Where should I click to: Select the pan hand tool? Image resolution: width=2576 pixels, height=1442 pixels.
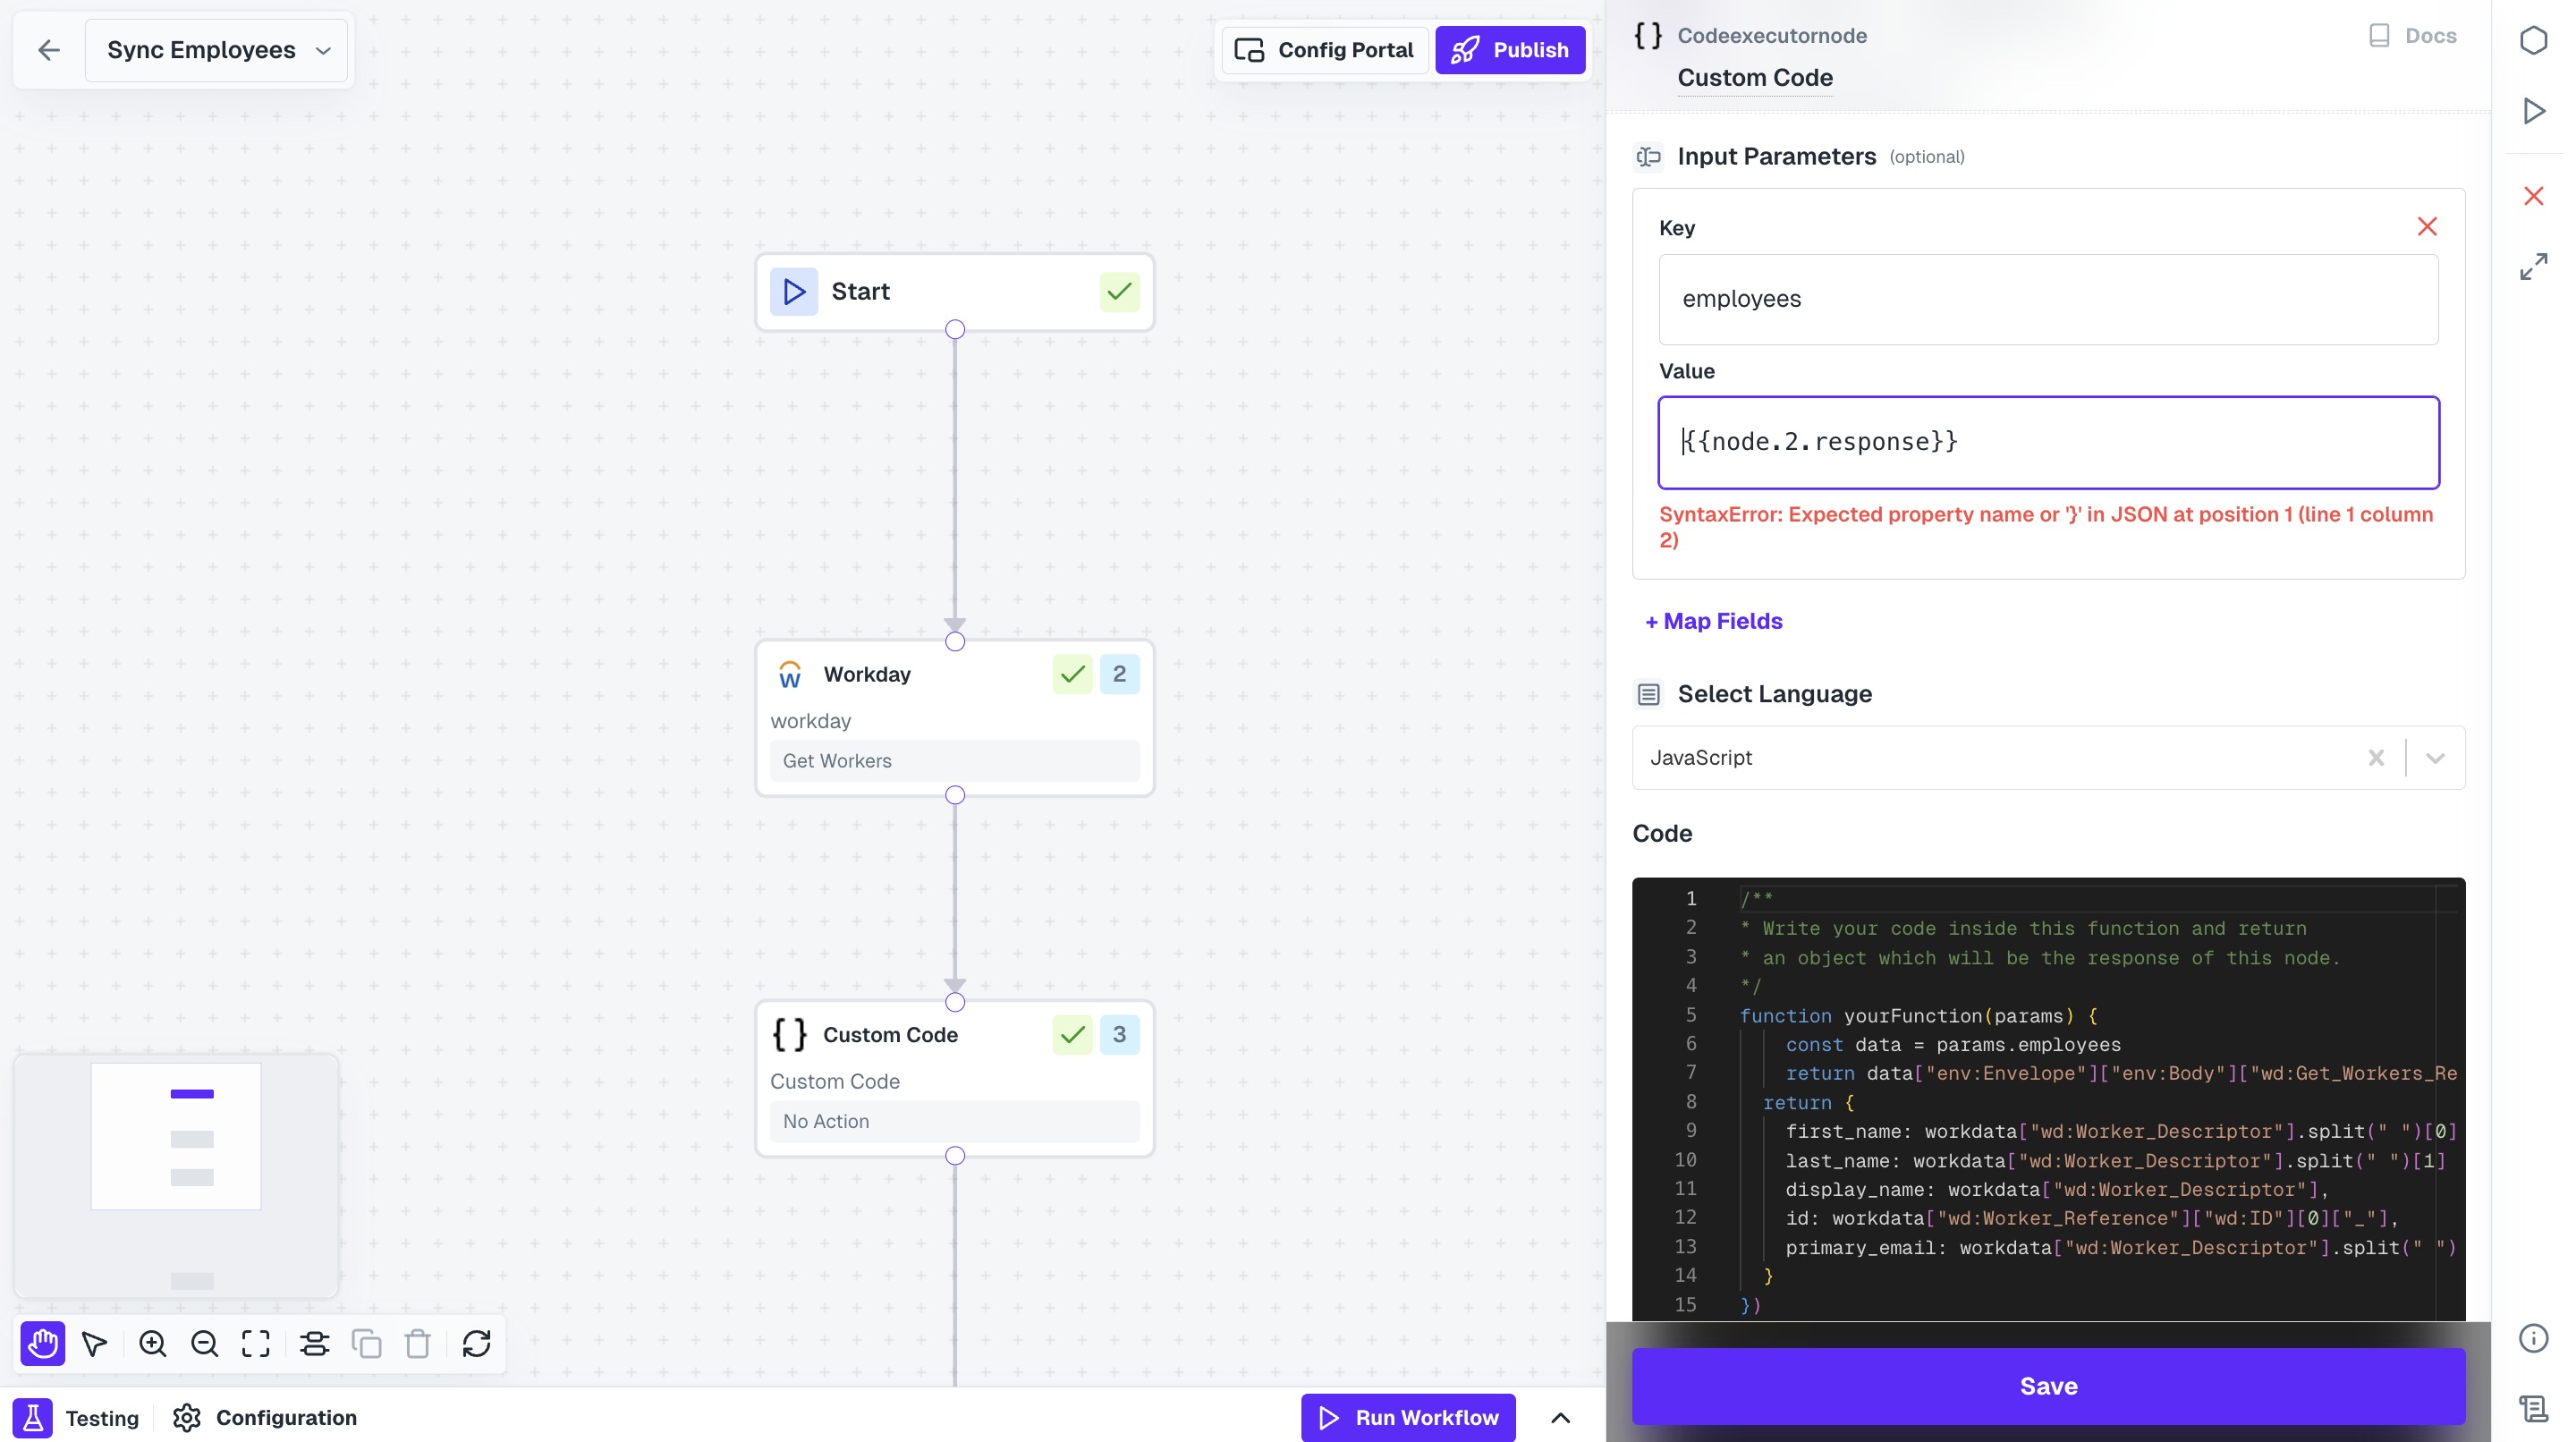coord(42,1344)
